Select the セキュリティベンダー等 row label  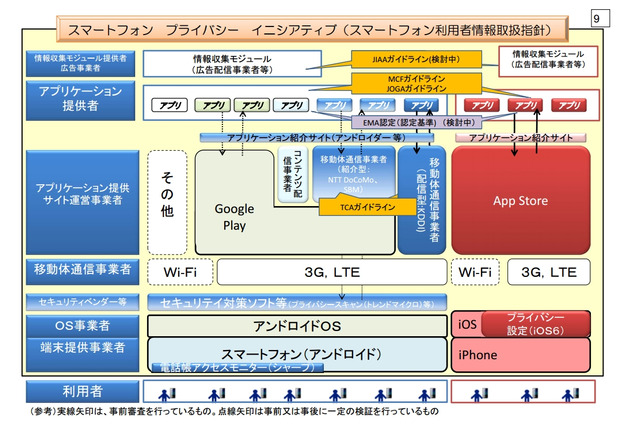pos(82,302)
